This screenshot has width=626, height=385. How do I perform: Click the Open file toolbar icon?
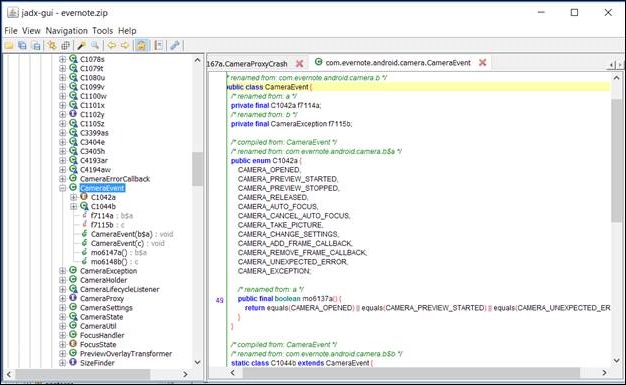pyautogui.click(x=9, y=46)
